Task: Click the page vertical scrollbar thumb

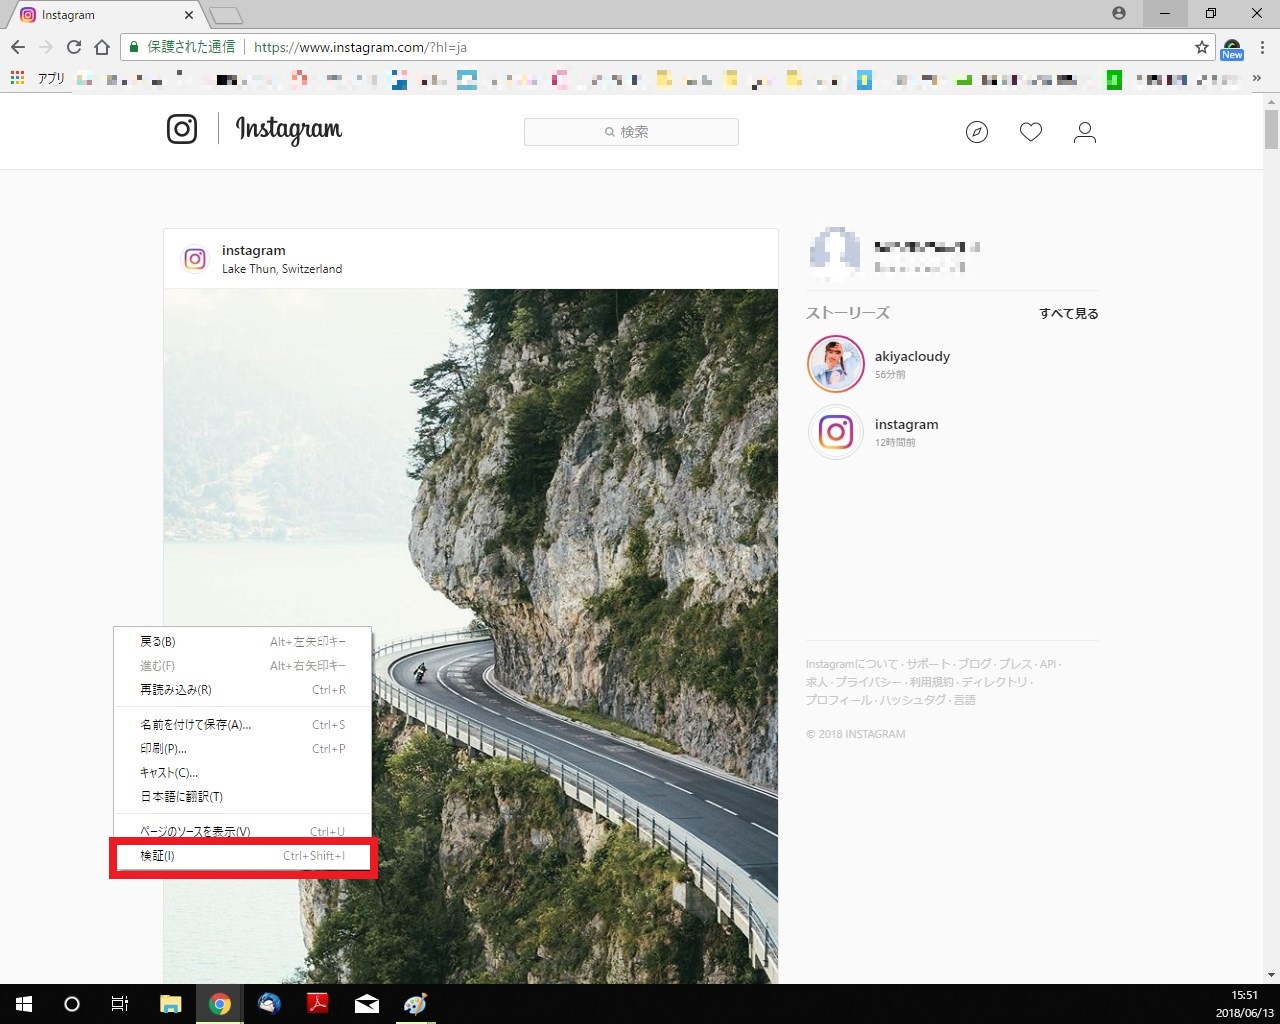Action: pyautogui.click(x=1271, y=130)
